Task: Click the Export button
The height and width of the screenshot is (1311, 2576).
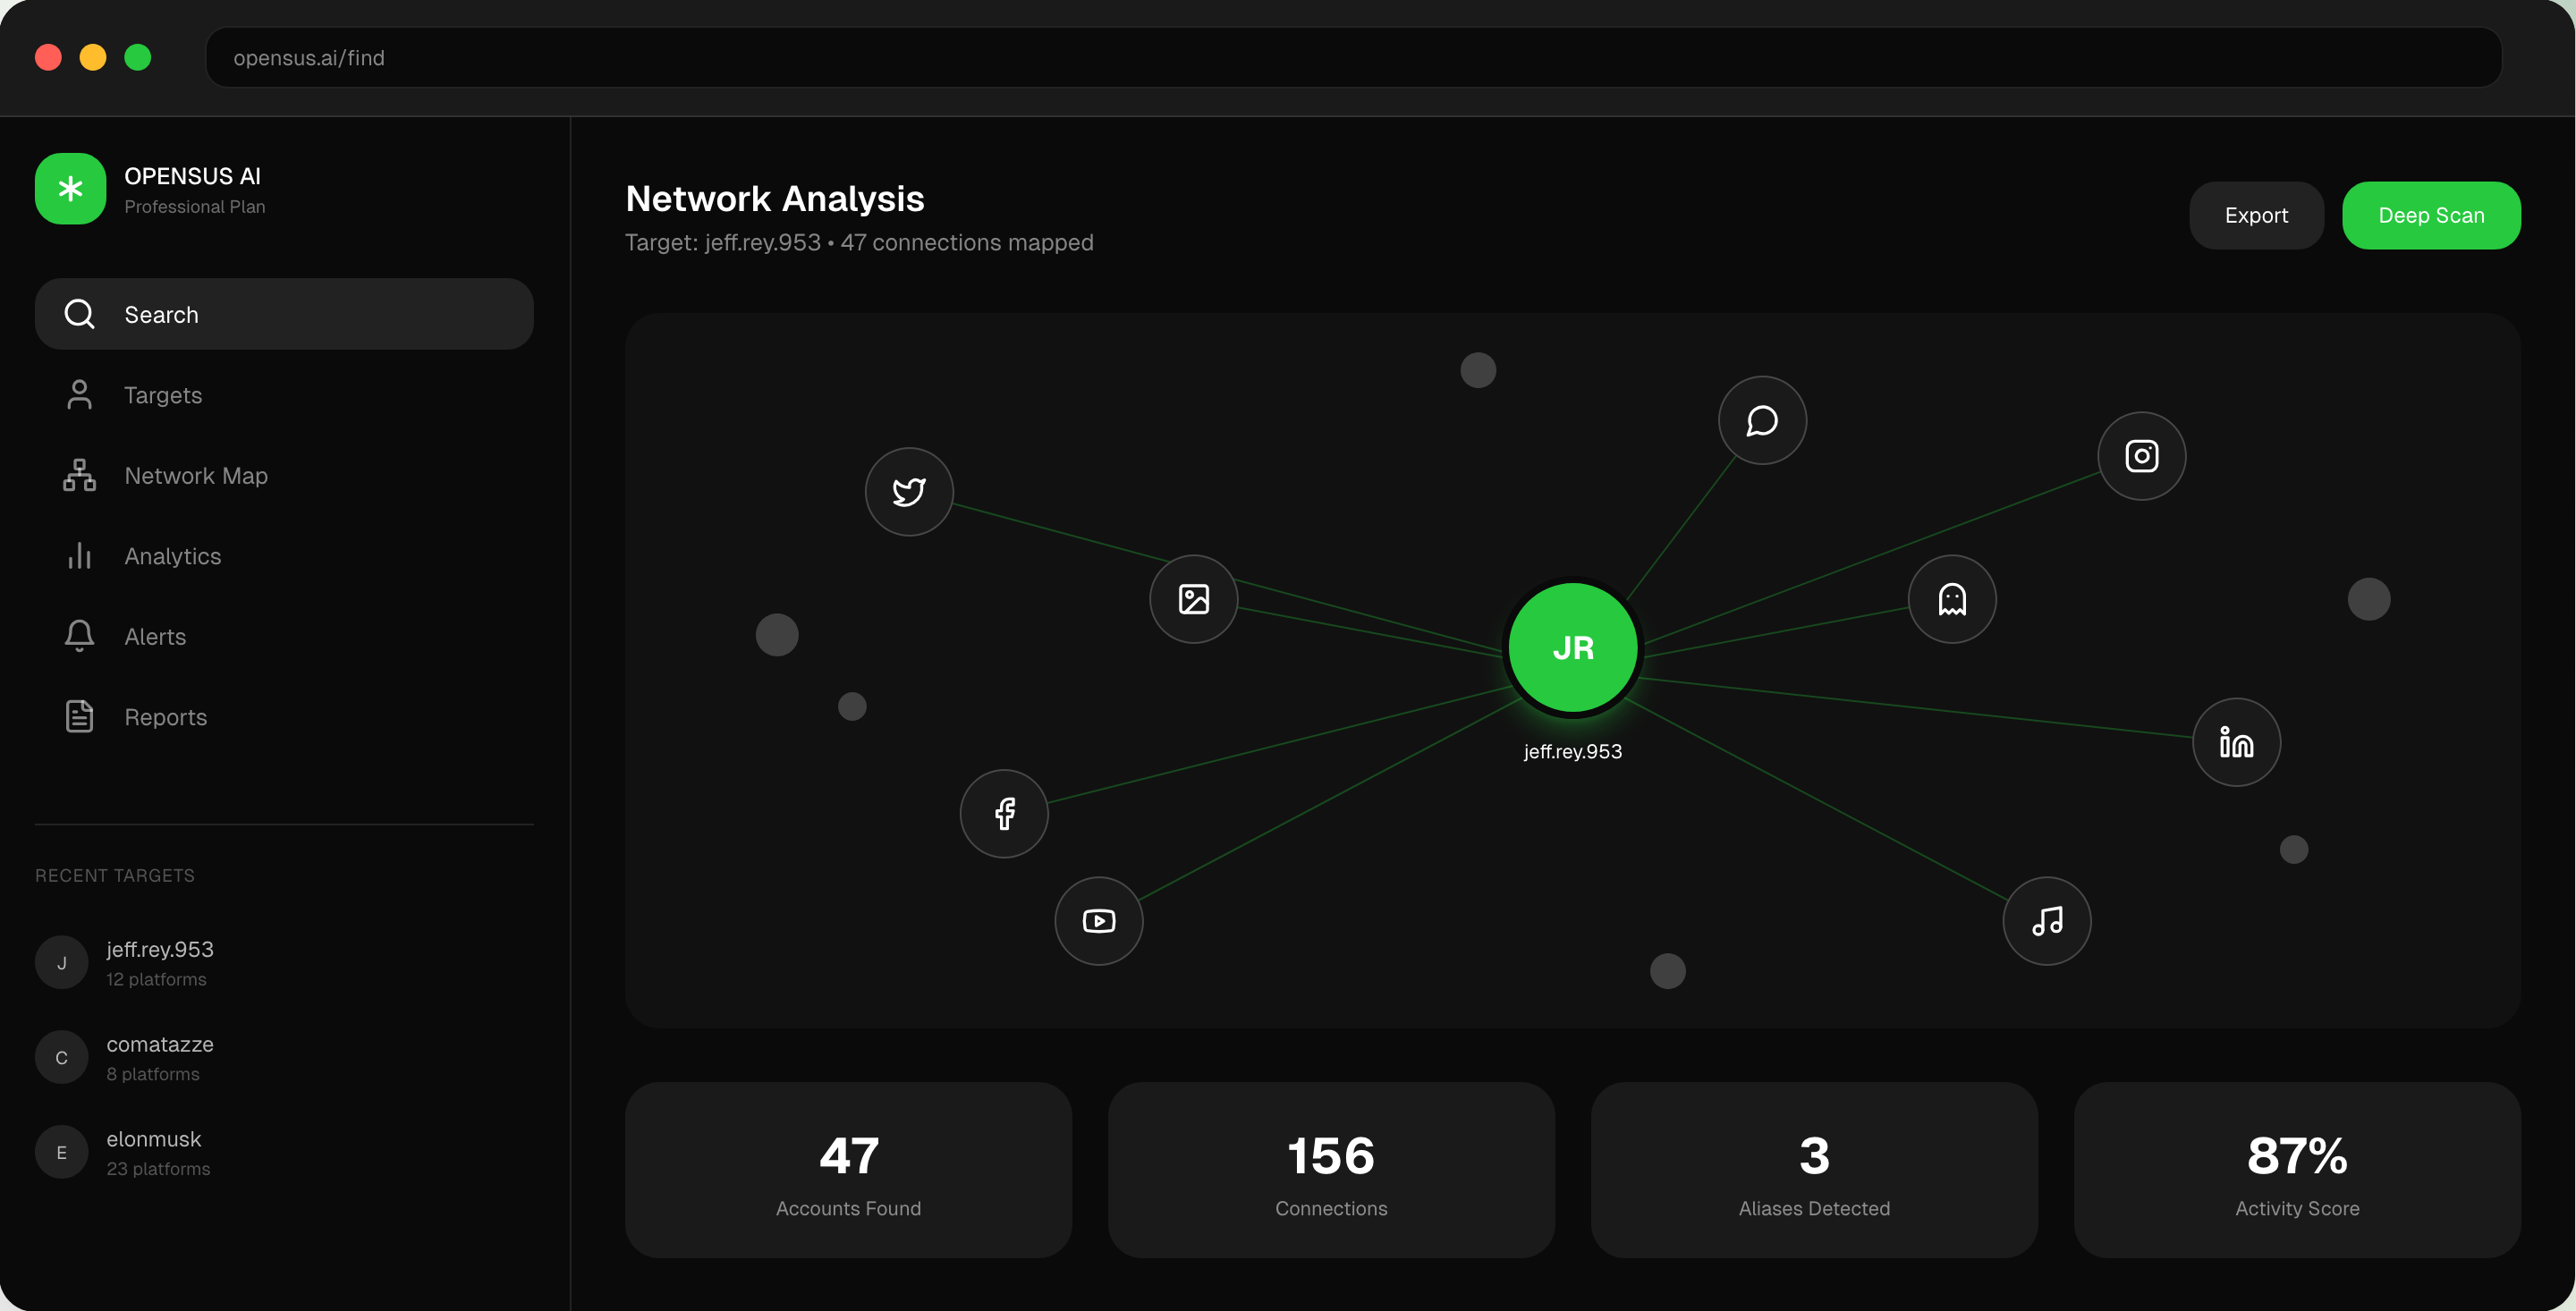Action: click(x=2255, y=215)
